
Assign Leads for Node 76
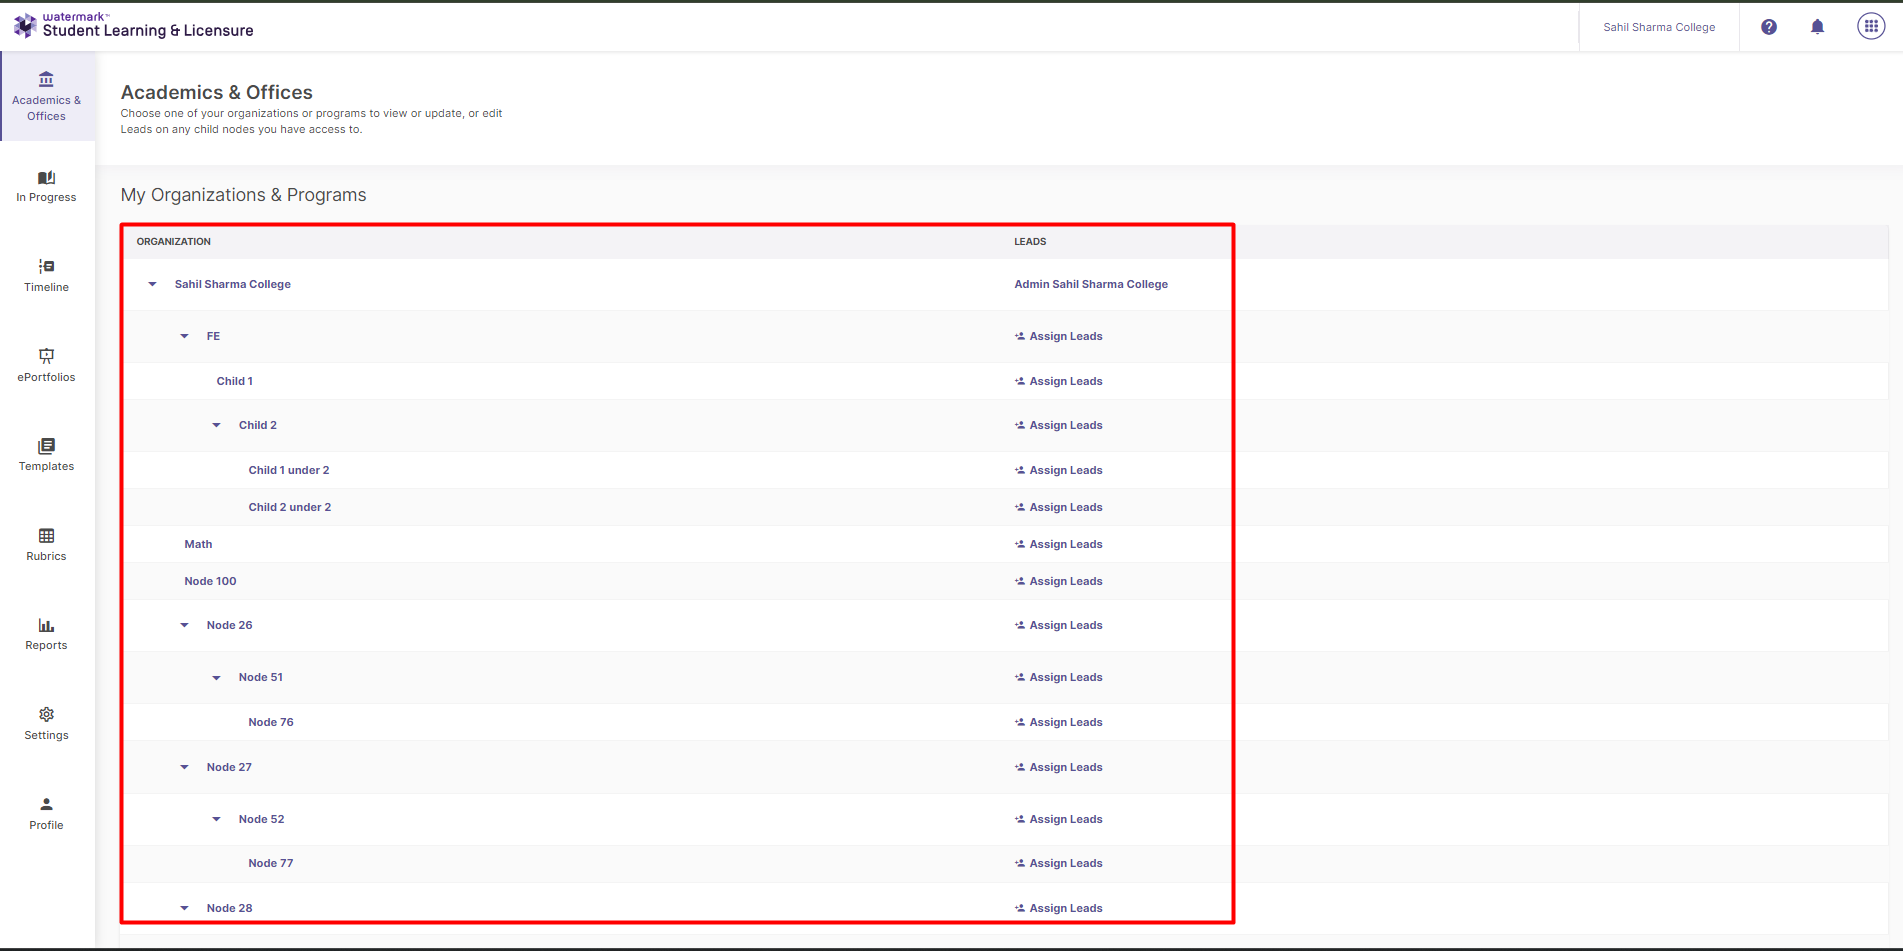coord(1058,722)
